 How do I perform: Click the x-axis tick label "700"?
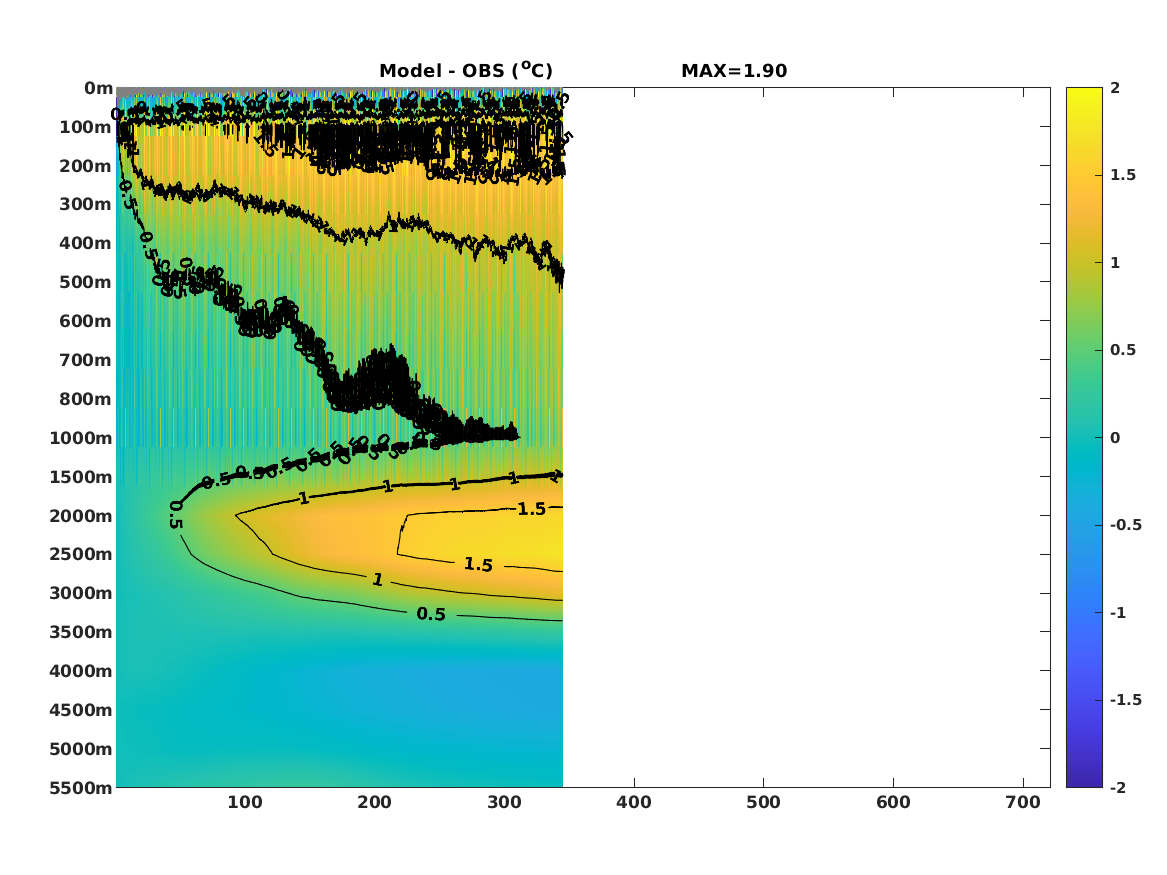1023,803
